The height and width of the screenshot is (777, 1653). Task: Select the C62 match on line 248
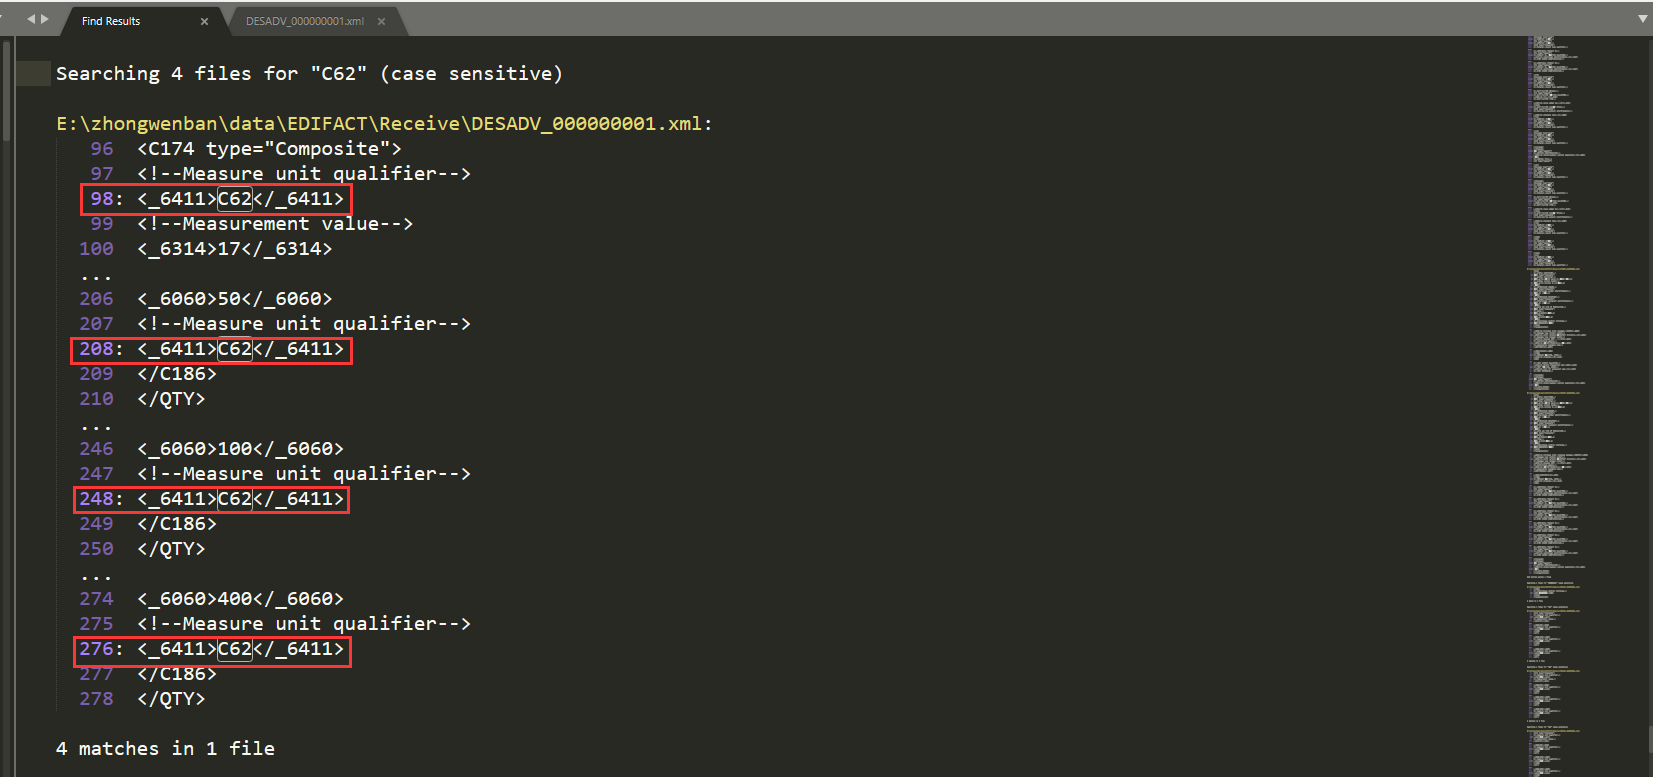235,499
